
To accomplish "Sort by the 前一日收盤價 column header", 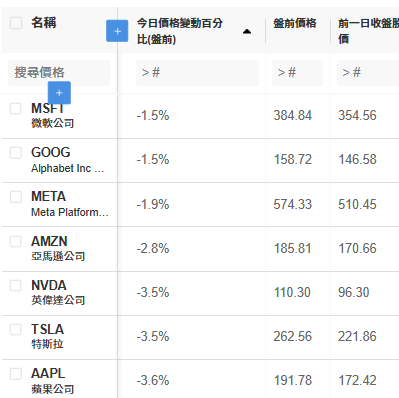I will 368,31.
